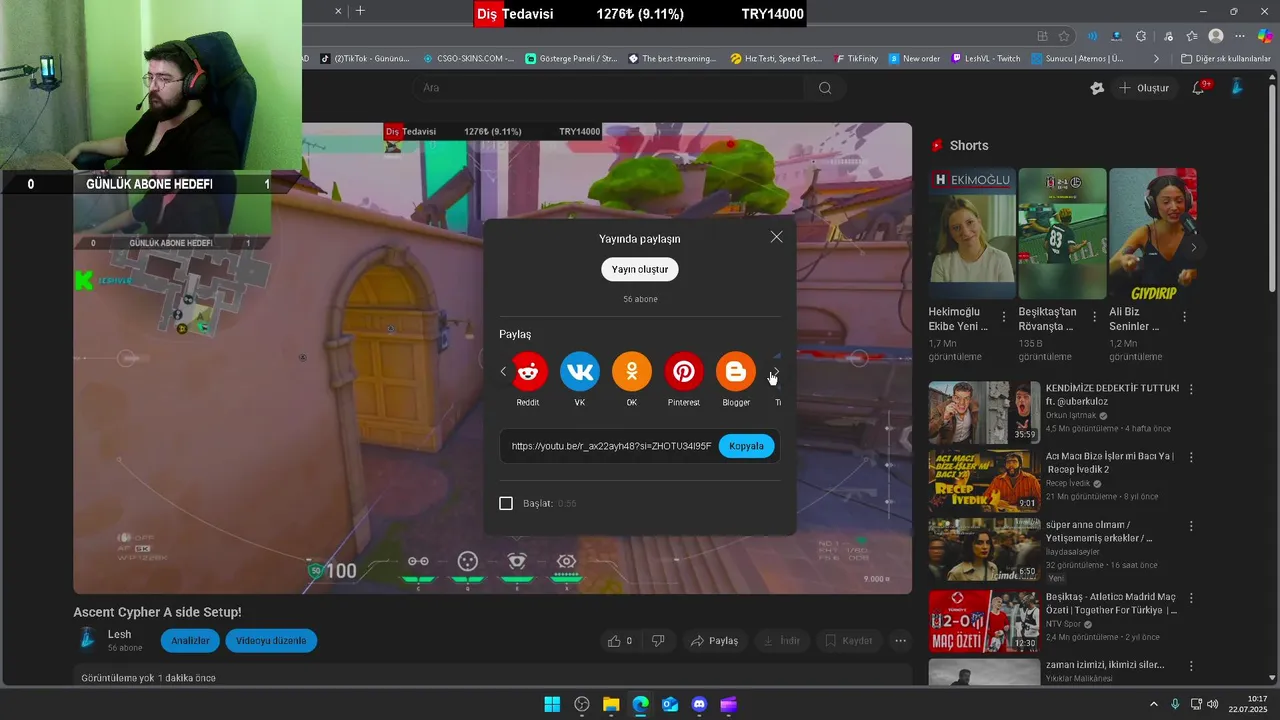Dislike the video with thumbs down
The height and width of the screenshot is (720, 1280).
tap(658, 641)
